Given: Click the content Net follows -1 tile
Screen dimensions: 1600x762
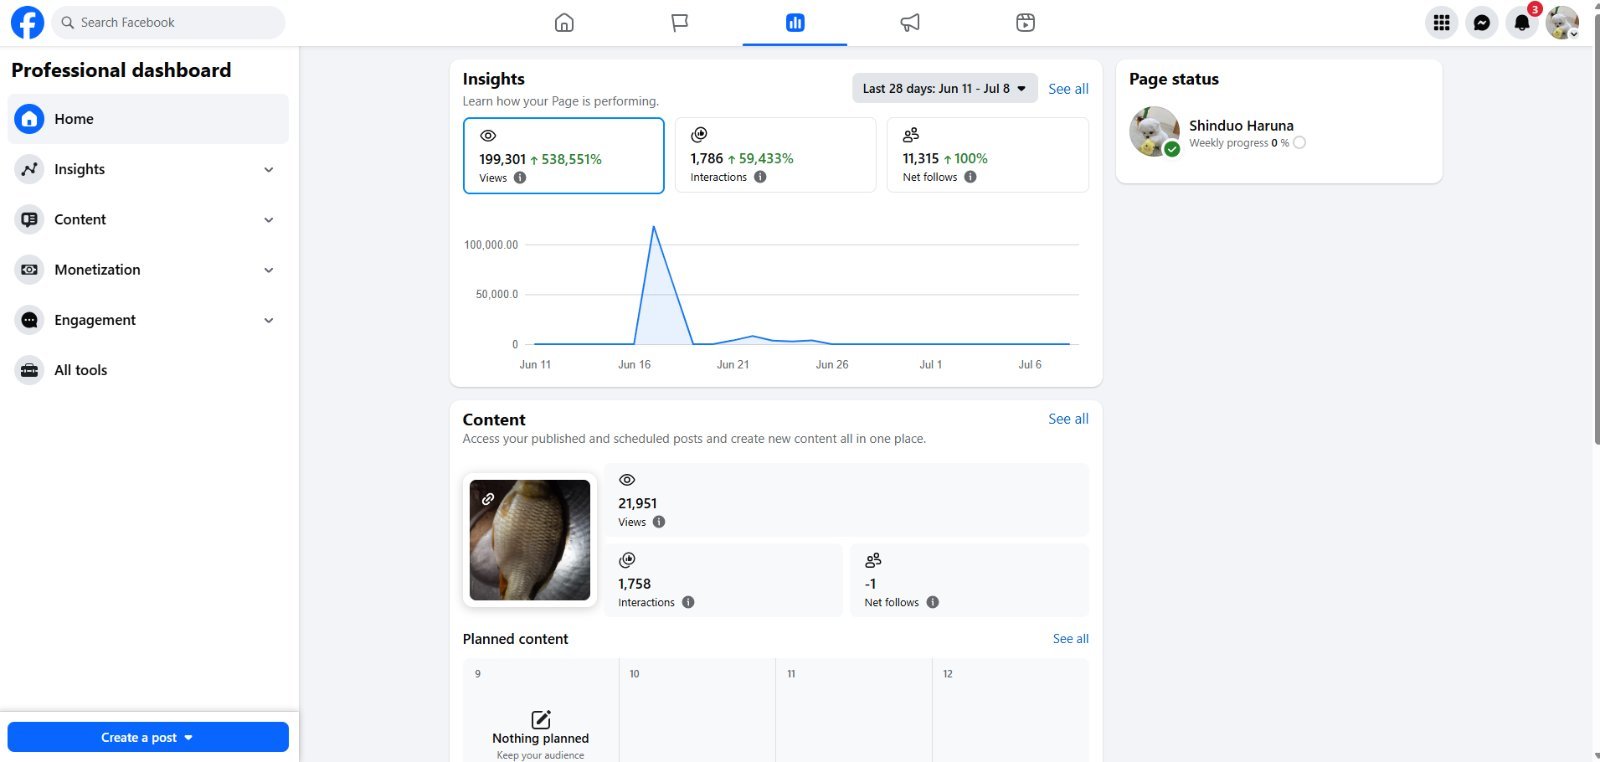Looking at the screenshot, I should pos(969,580).
